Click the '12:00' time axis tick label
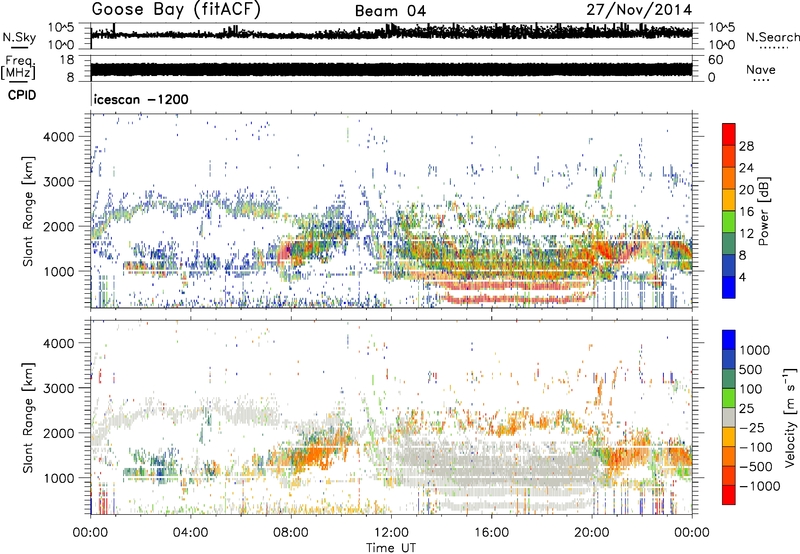800x554 pixels. coord(391,533)
